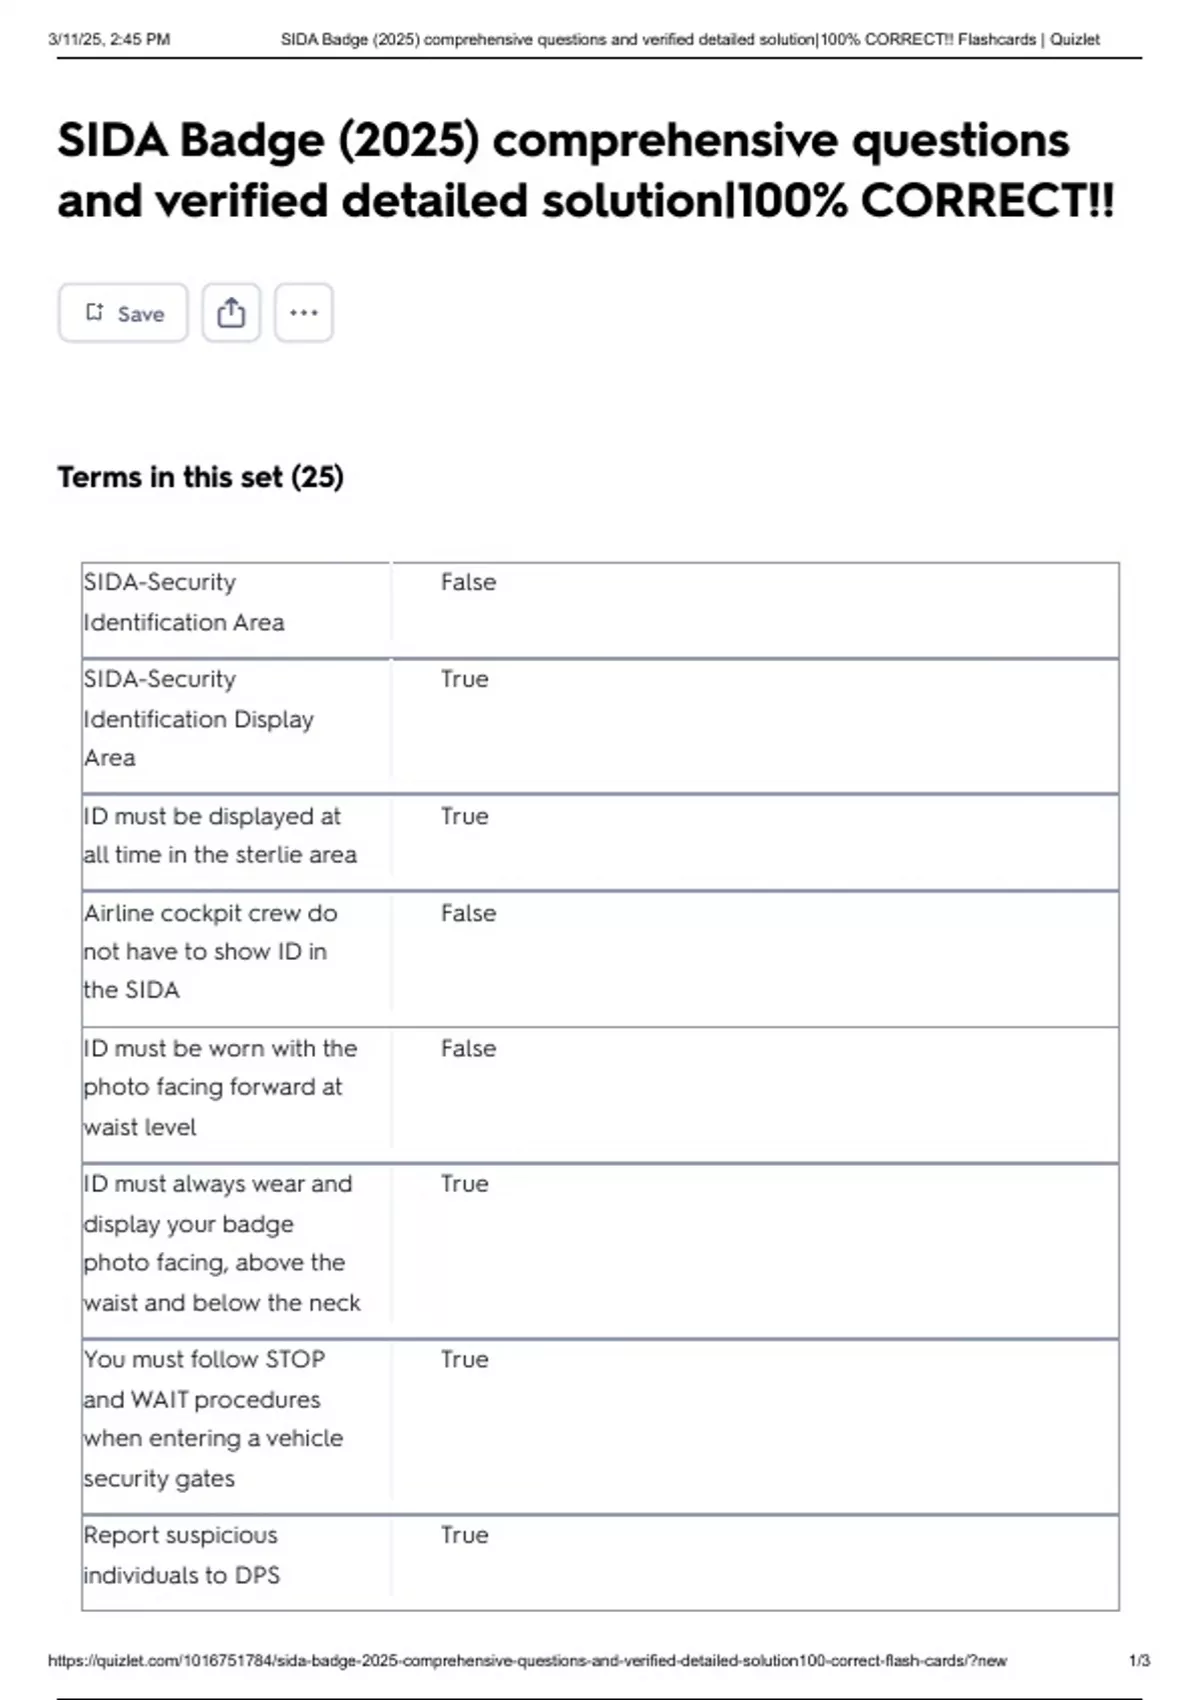Viewport: 1200px width, 1700px height.
Task: Click the main SIDA Badge title heading
Action: [585, 170]
